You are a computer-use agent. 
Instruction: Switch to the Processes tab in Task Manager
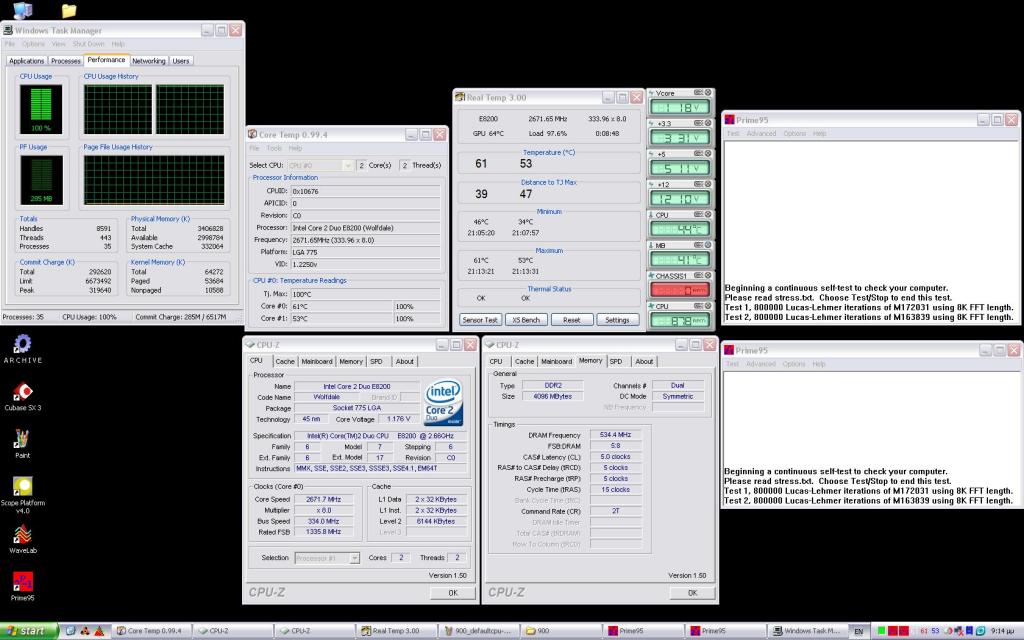[x=66, y=61]
